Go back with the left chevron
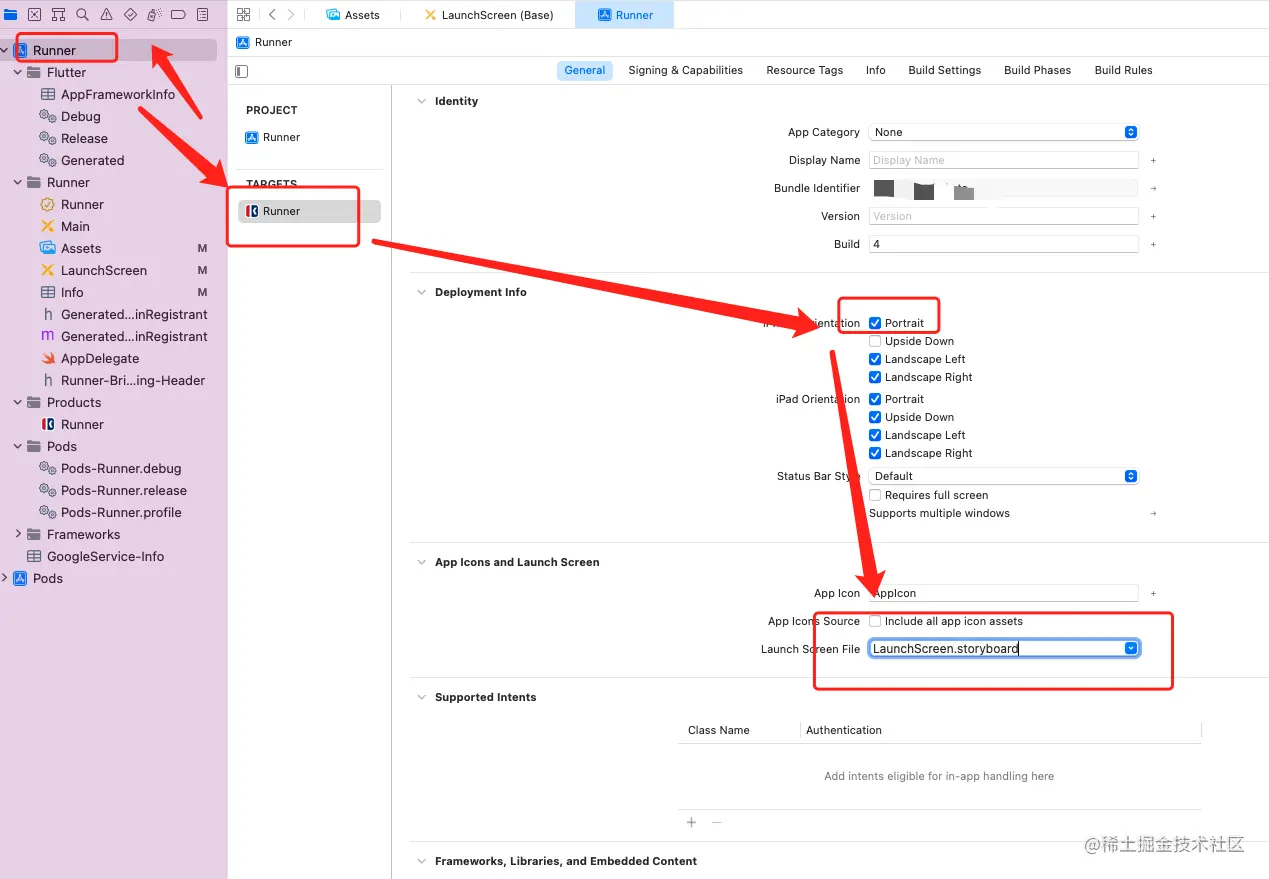Viewport: 1269px width, 879px height. pos(272,15)
